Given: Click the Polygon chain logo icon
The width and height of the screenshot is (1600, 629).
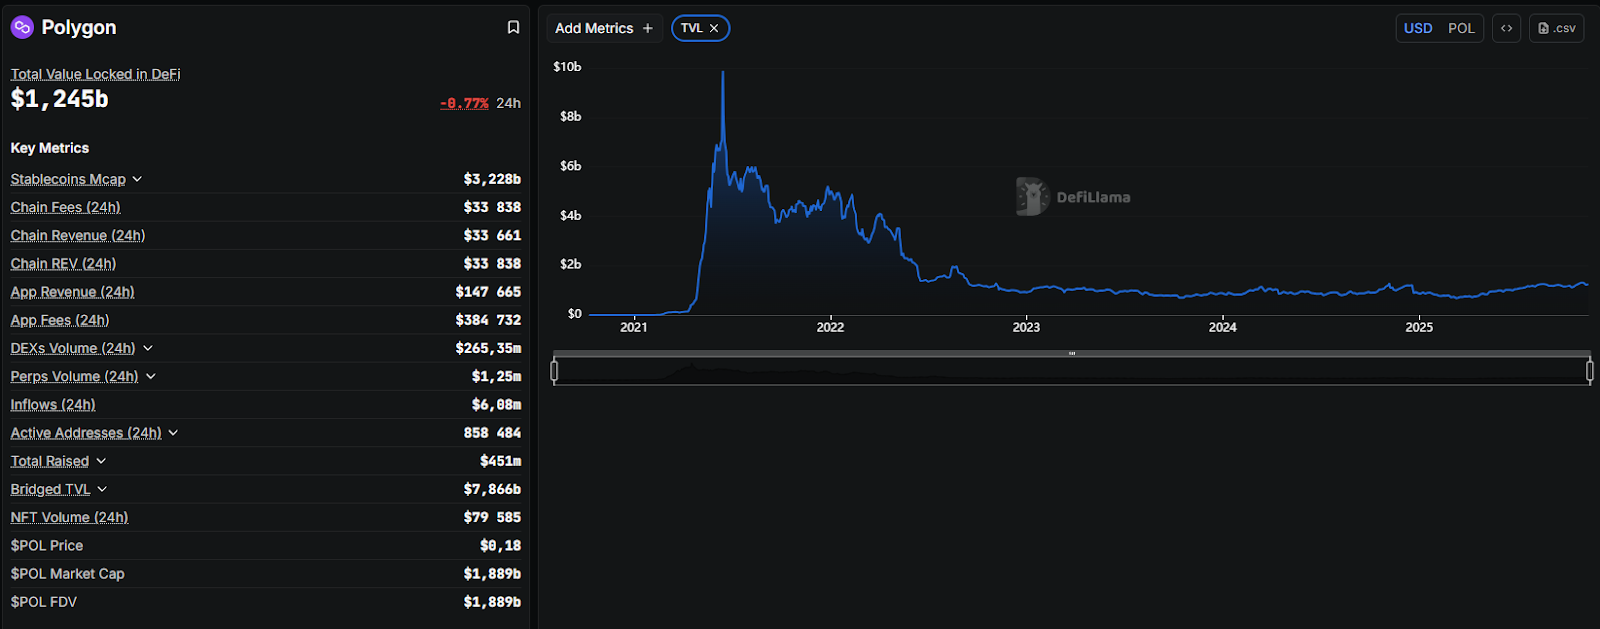Looking at the screenshot, I should [x=22, y=27].
